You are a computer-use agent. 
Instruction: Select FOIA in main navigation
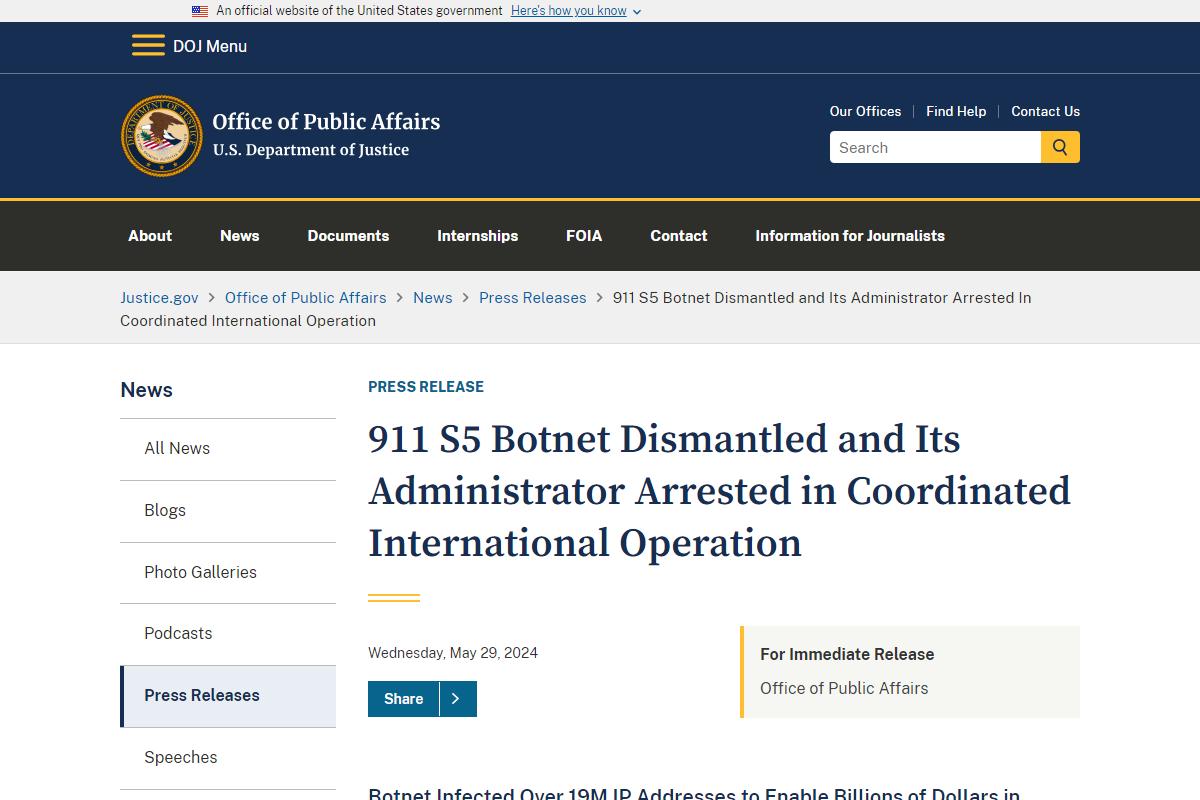(584, 236)
